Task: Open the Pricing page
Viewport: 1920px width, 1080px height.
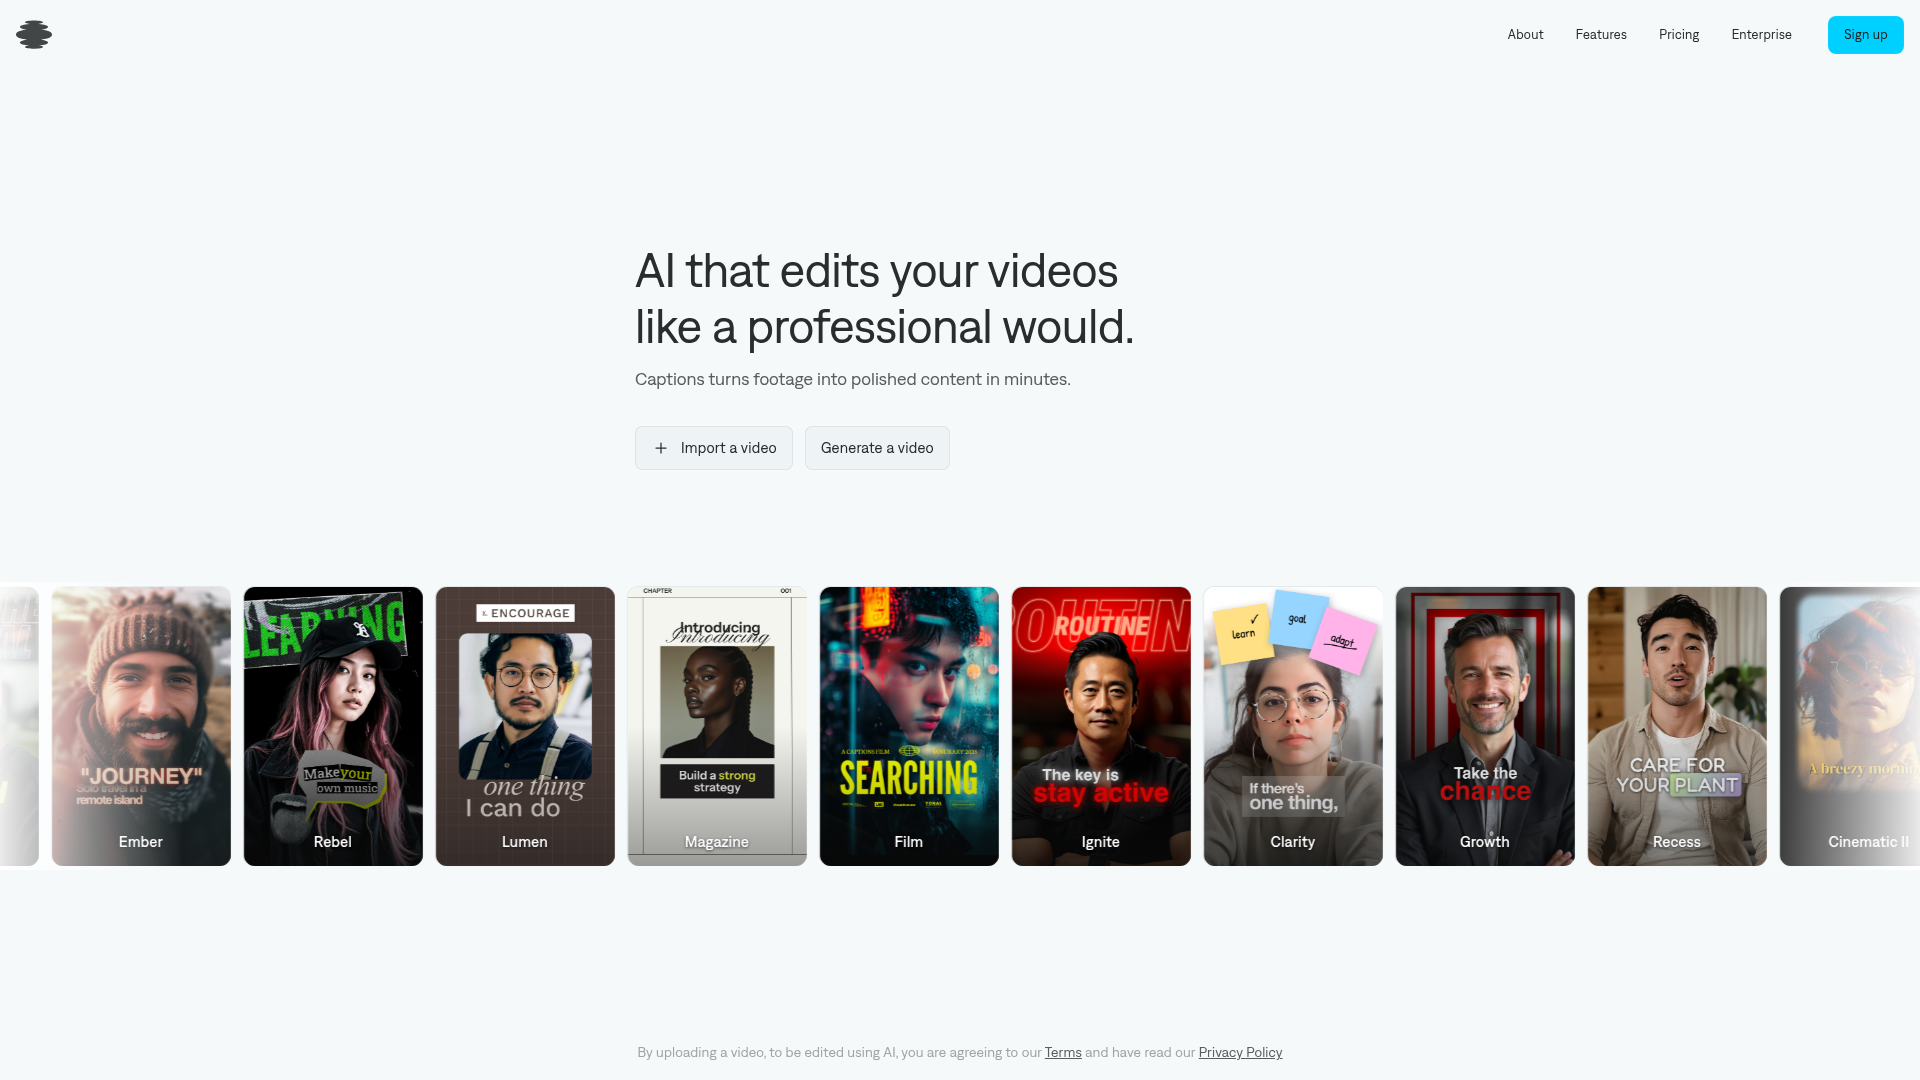Action: click(1679, 34)
